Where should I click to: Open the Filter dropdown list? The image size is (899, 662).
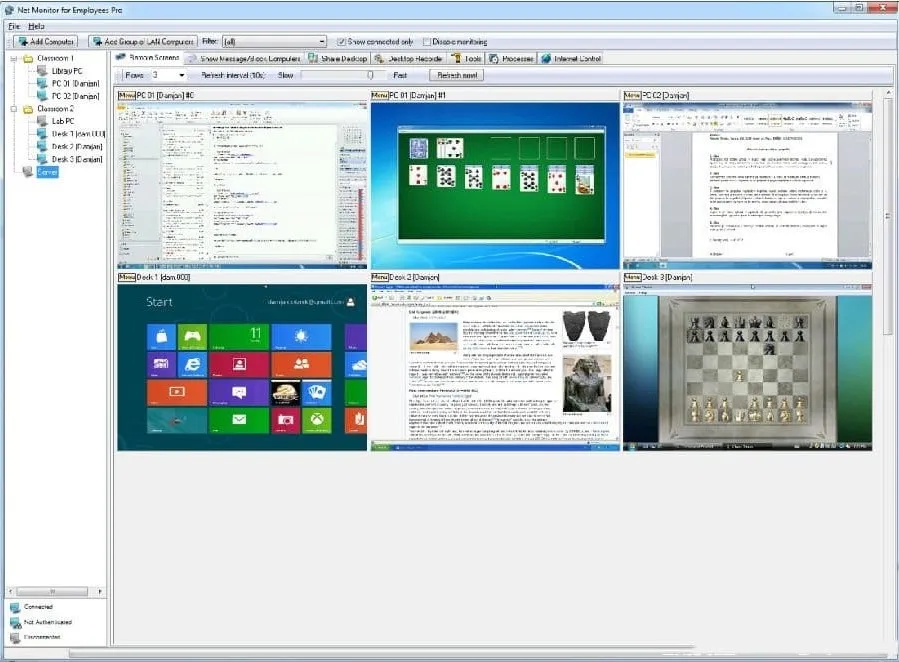(x=321, y=42)
